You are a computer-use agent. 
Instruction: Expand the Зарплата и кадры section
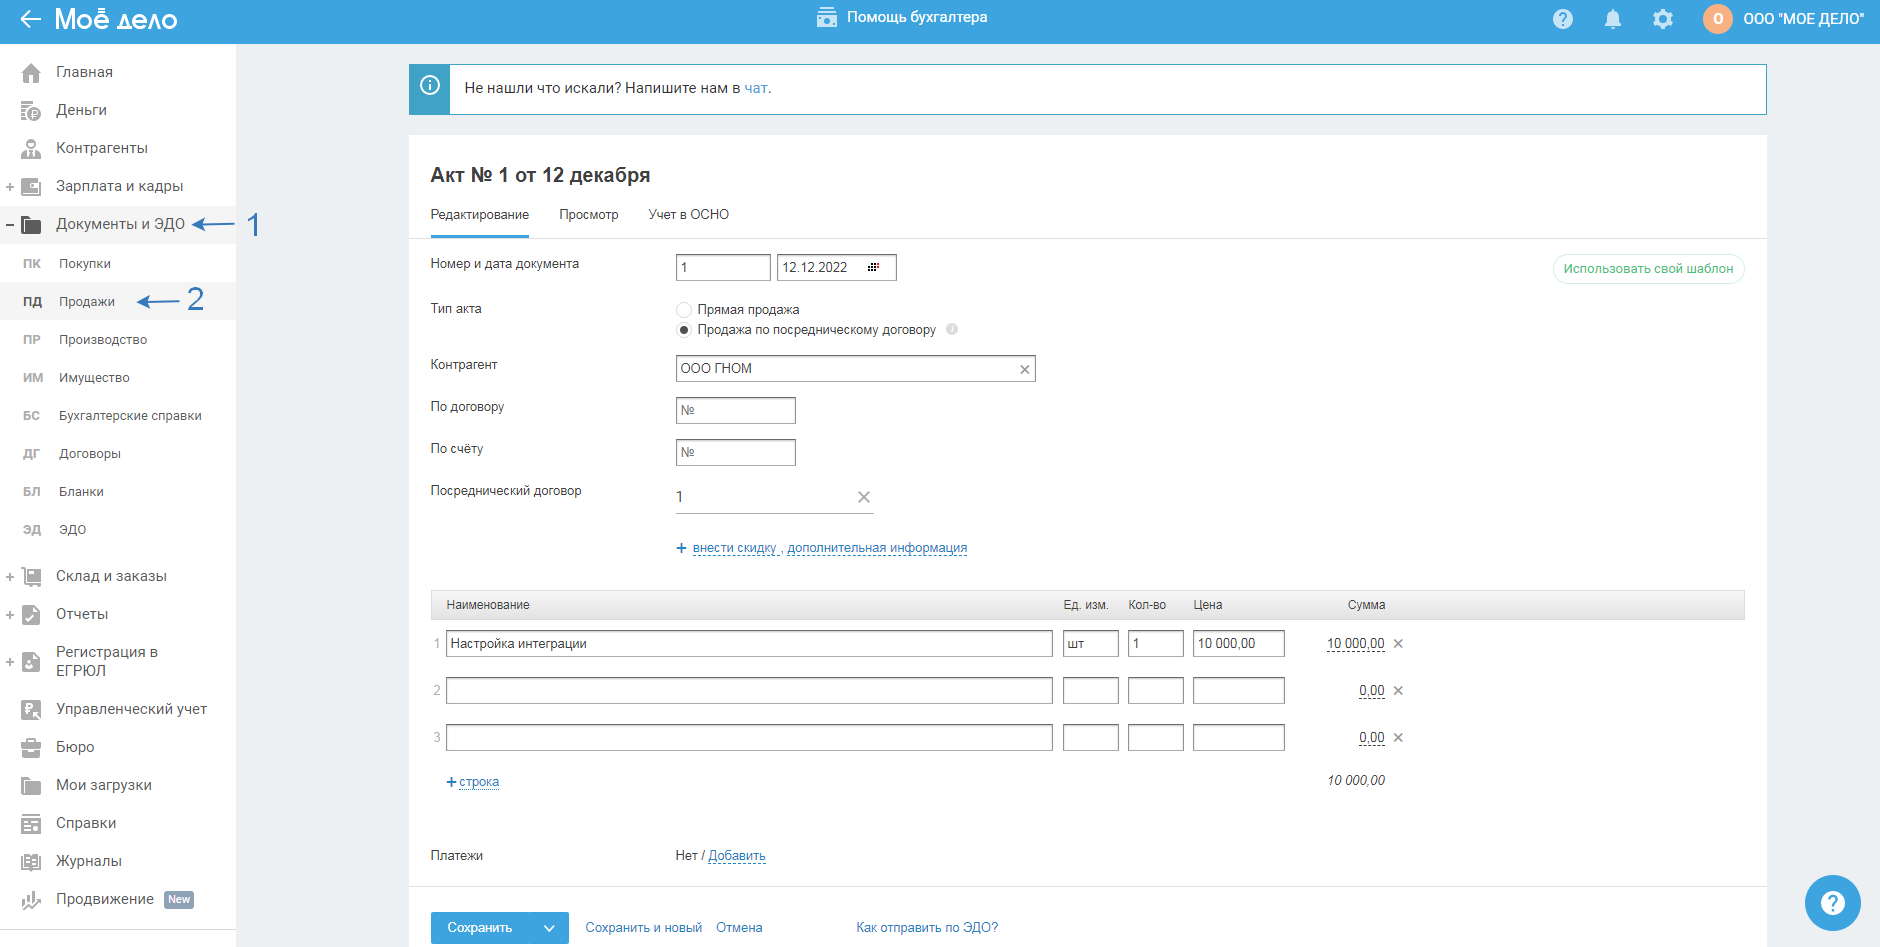pyautogui.click(x=10, y=187)
